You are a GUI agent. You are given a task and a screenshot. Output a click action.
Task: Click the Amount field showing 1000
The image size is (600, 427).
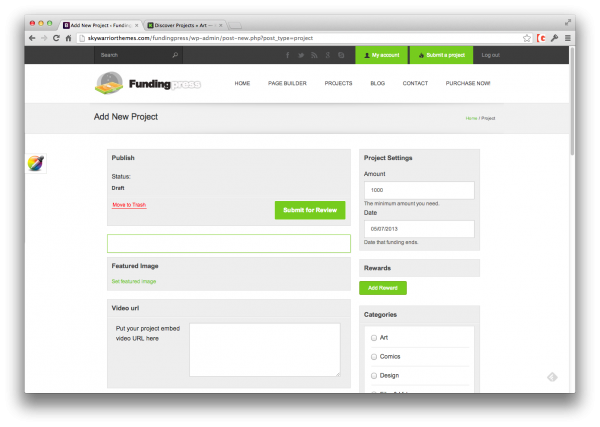[419, 190]
